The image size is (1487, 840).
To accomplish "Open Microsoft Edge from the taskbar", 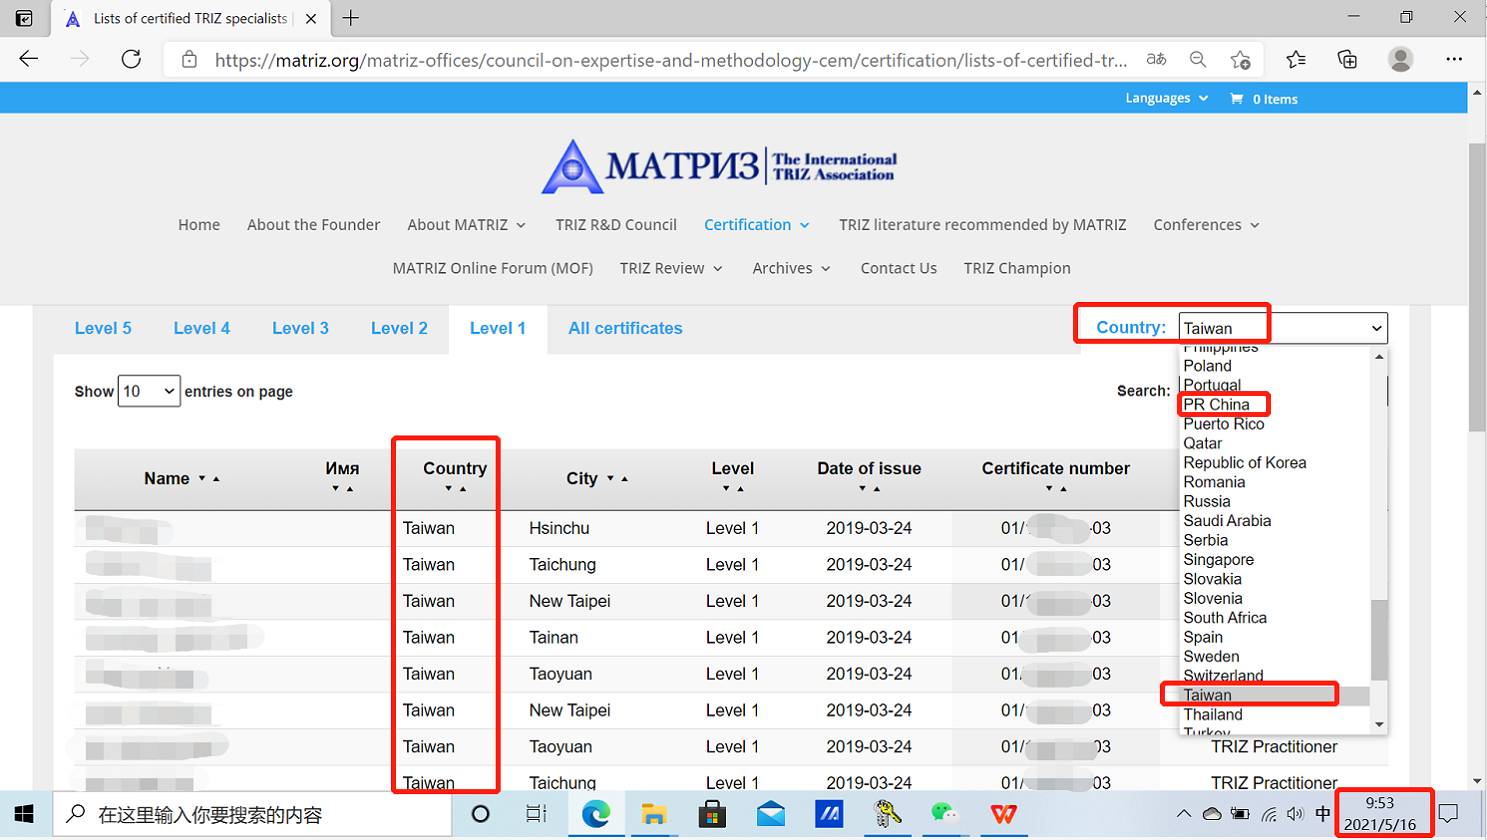I will pos(596,814).
